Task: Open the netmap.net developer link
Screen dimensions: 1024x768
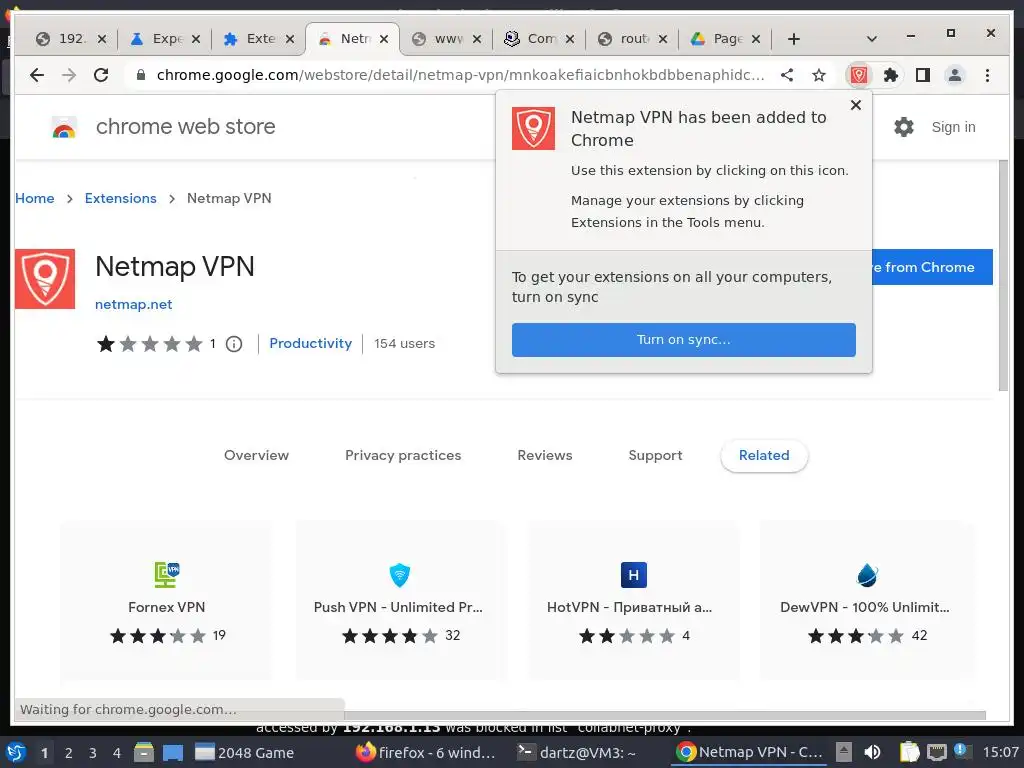Action: point(133,304)
